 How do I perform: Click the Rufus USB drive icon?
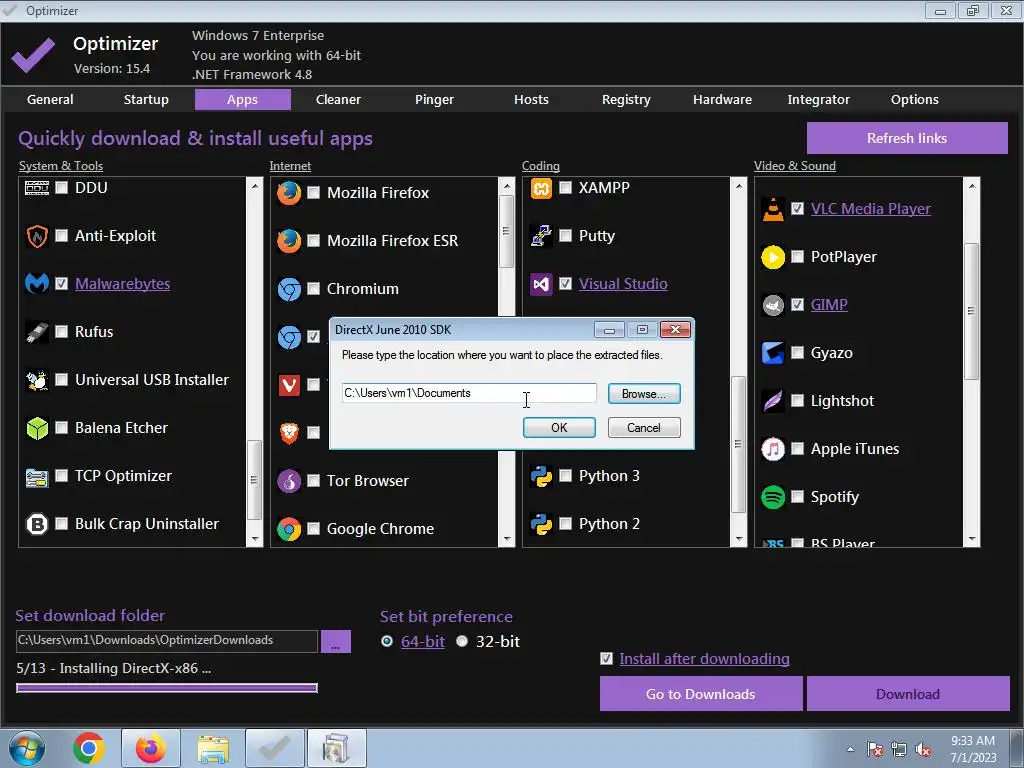pyautogui.click(x=37, y=332)
